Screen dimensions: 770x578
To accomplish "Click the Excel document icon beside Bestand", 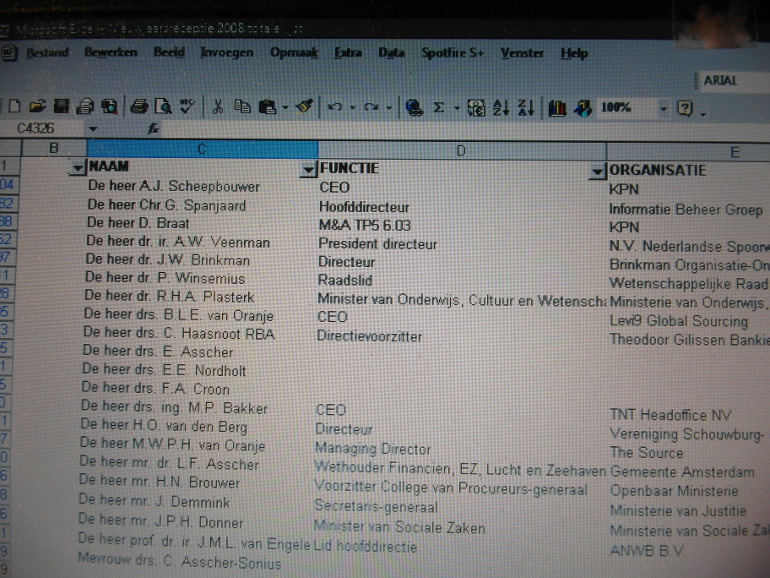I will pos(9,53).
